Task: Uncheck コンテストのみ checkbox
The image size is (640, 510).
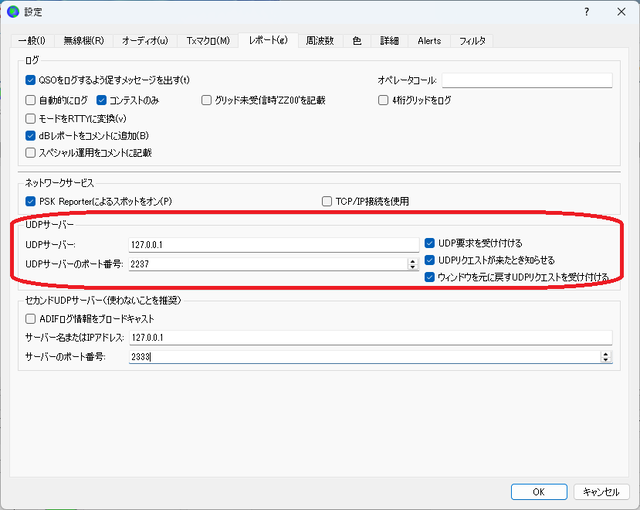Action: [x=101, y=100]
